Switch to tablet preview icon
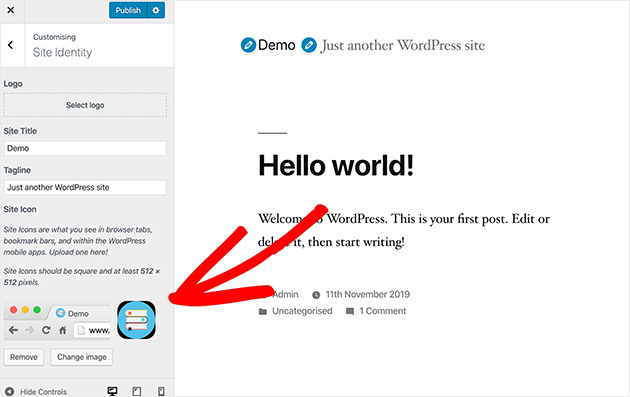Screen dimensions: 630x397 [x=137, y=391]
